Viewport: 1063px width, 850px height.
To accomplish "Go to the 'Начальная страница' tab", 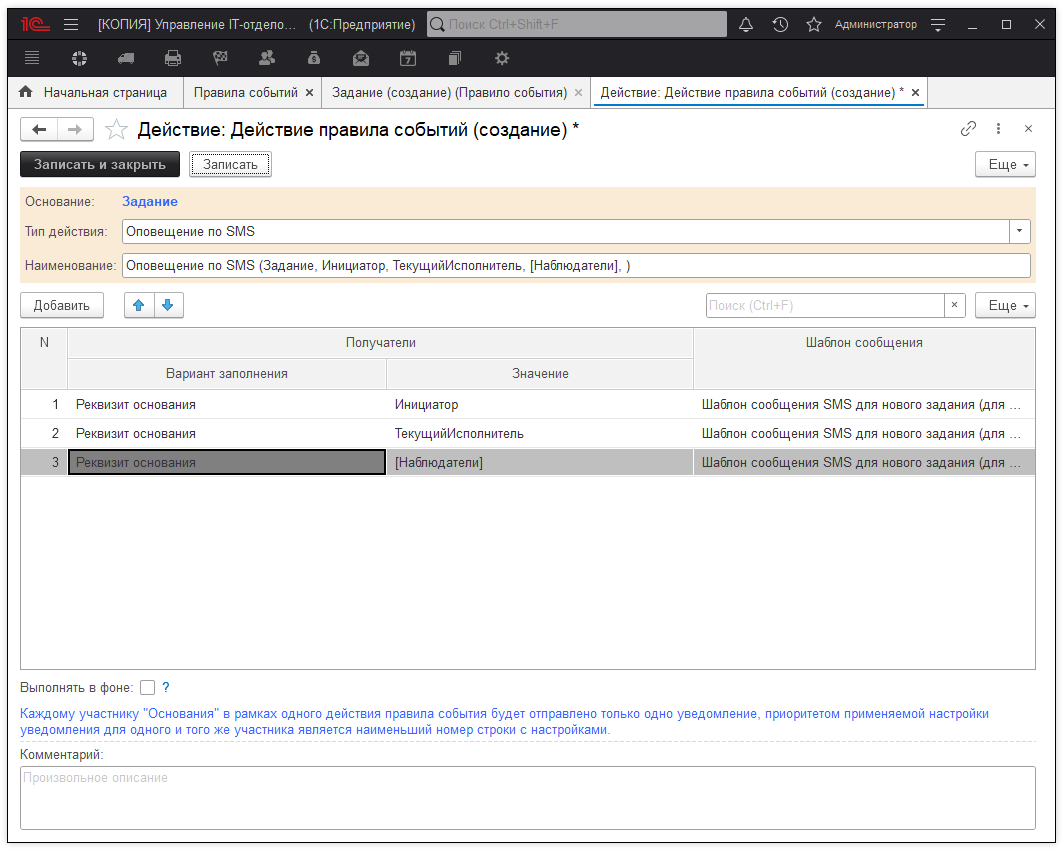I will pos(104,92).
